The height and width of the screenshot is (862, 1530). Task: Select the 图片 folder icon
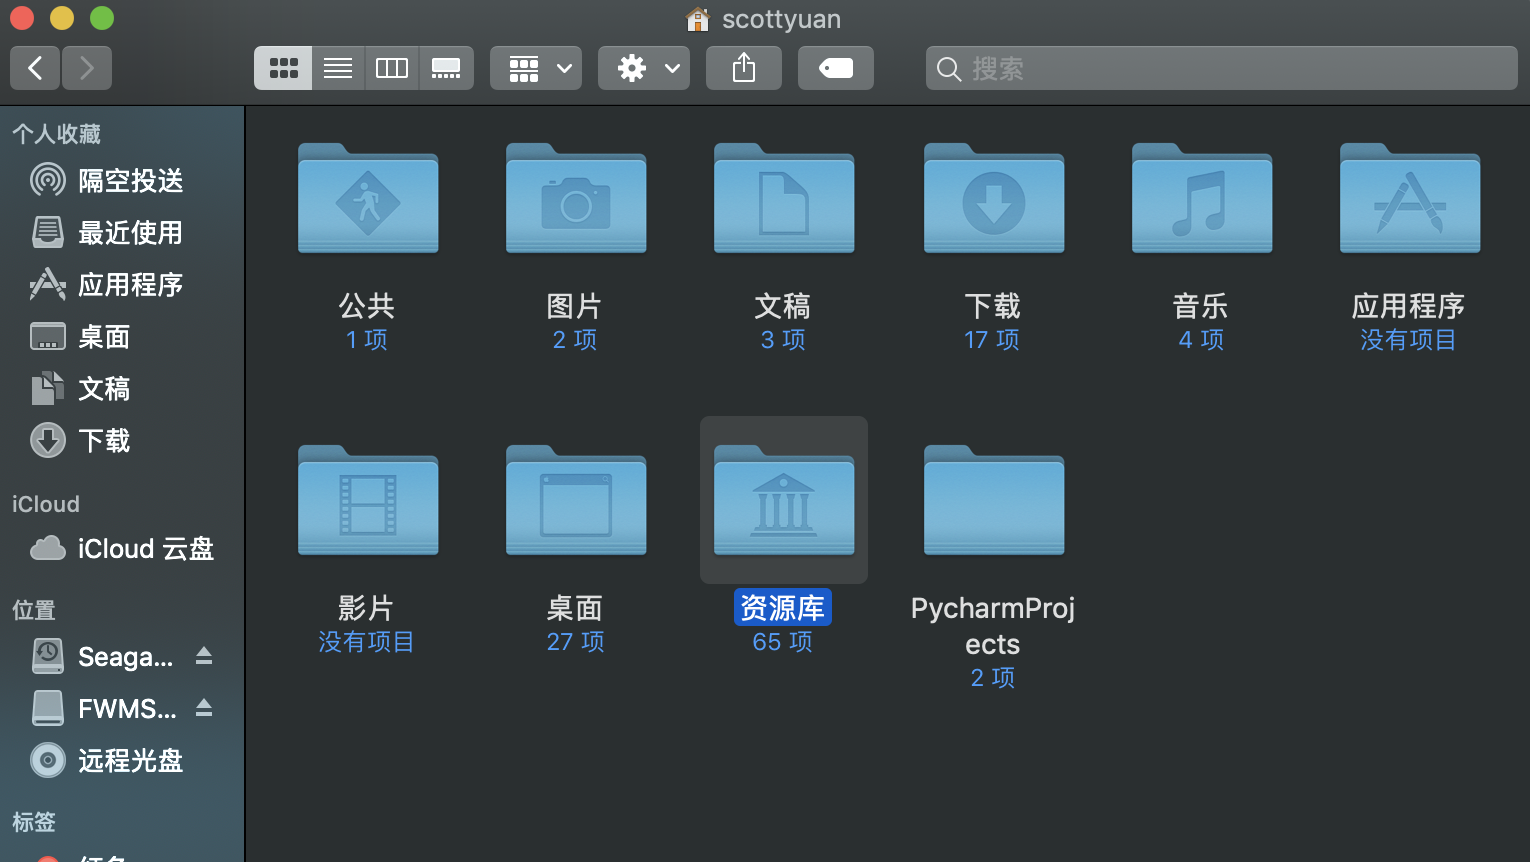(576, 198)
